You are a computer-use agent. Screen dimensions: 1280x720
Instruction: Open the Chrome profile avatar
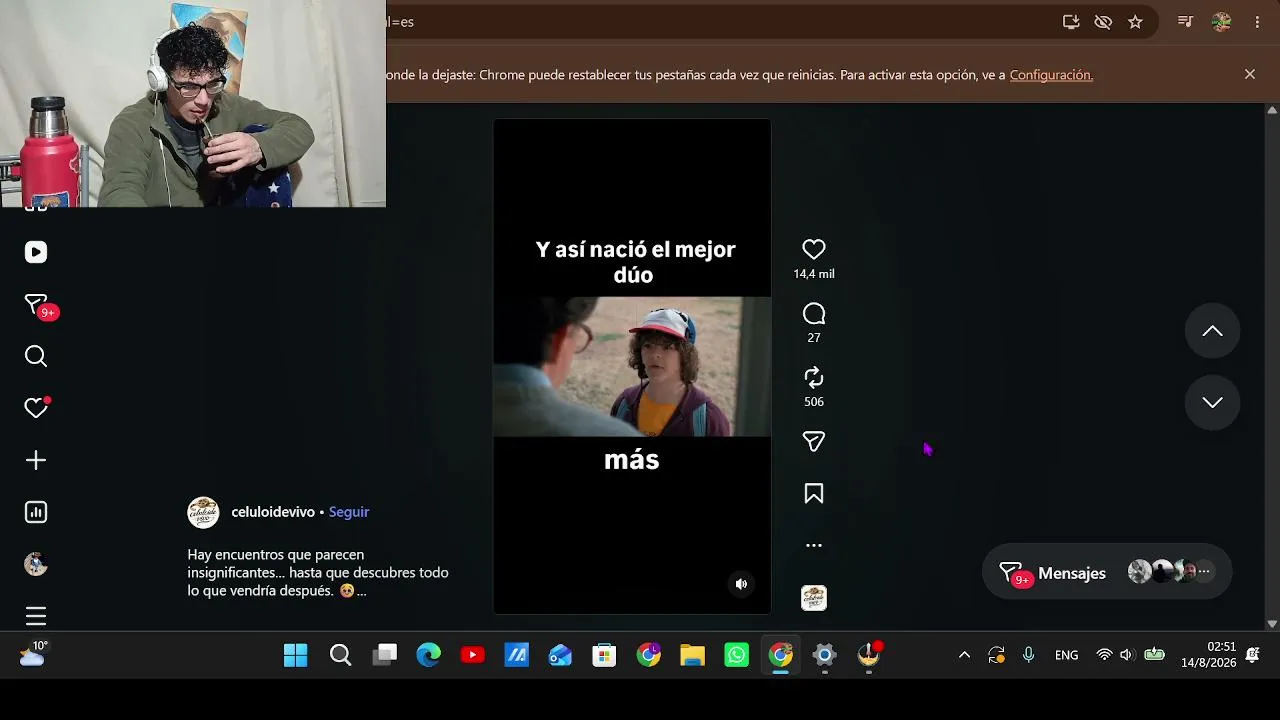(1221, 22)
